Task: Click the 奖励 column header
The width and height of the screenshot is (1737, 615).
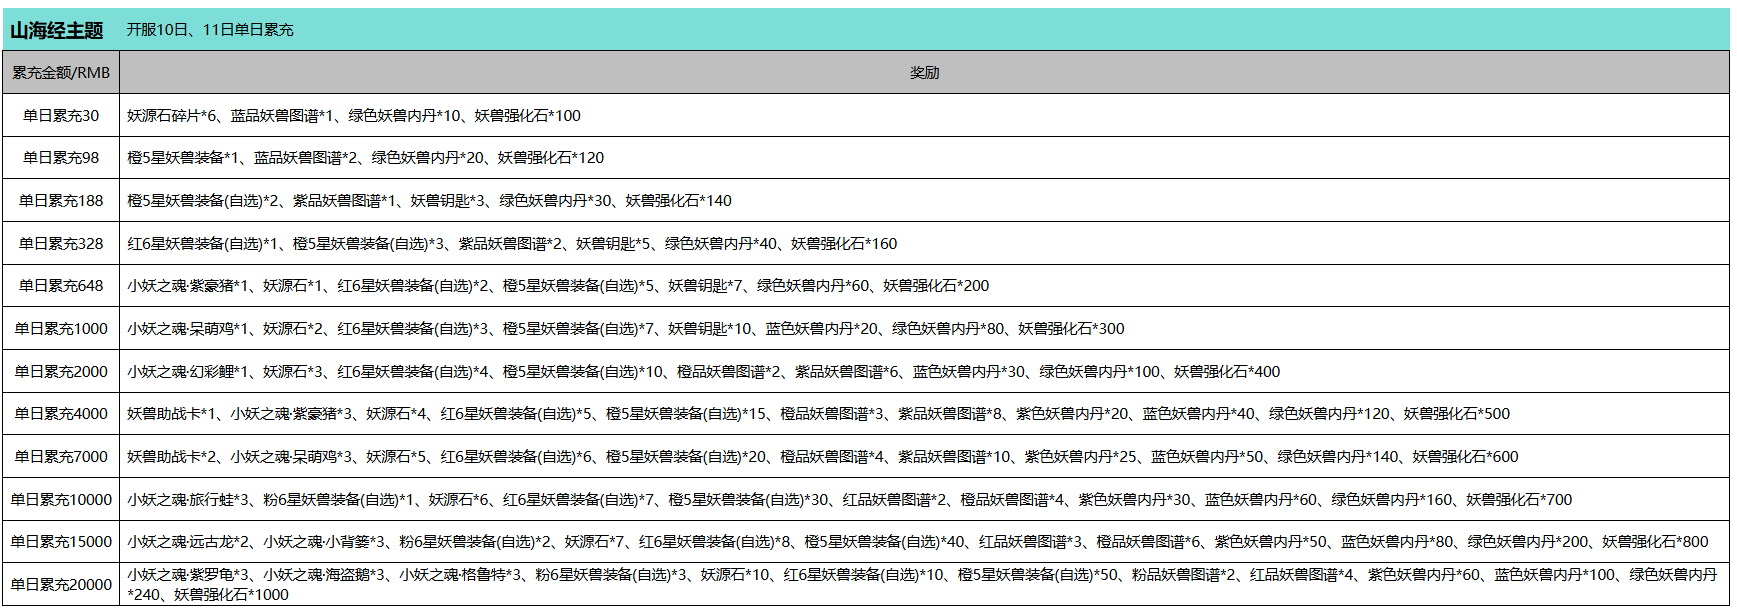Action: pyautogui.click(x=924, y=73)
